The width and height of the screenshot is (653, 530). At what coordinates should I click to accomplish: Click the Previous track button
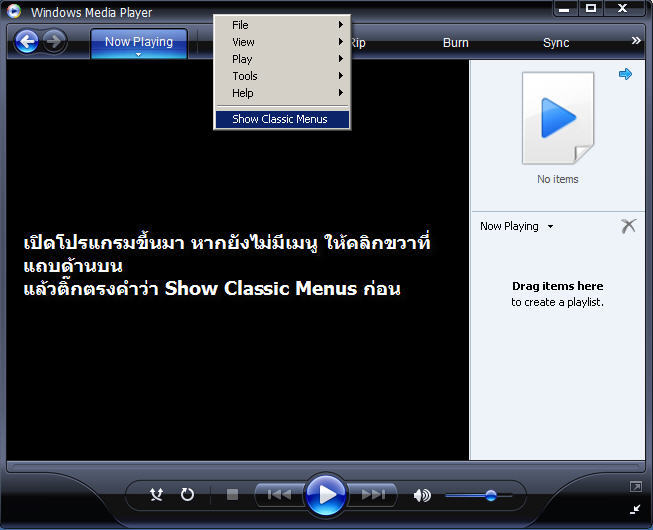click(279, 495)
